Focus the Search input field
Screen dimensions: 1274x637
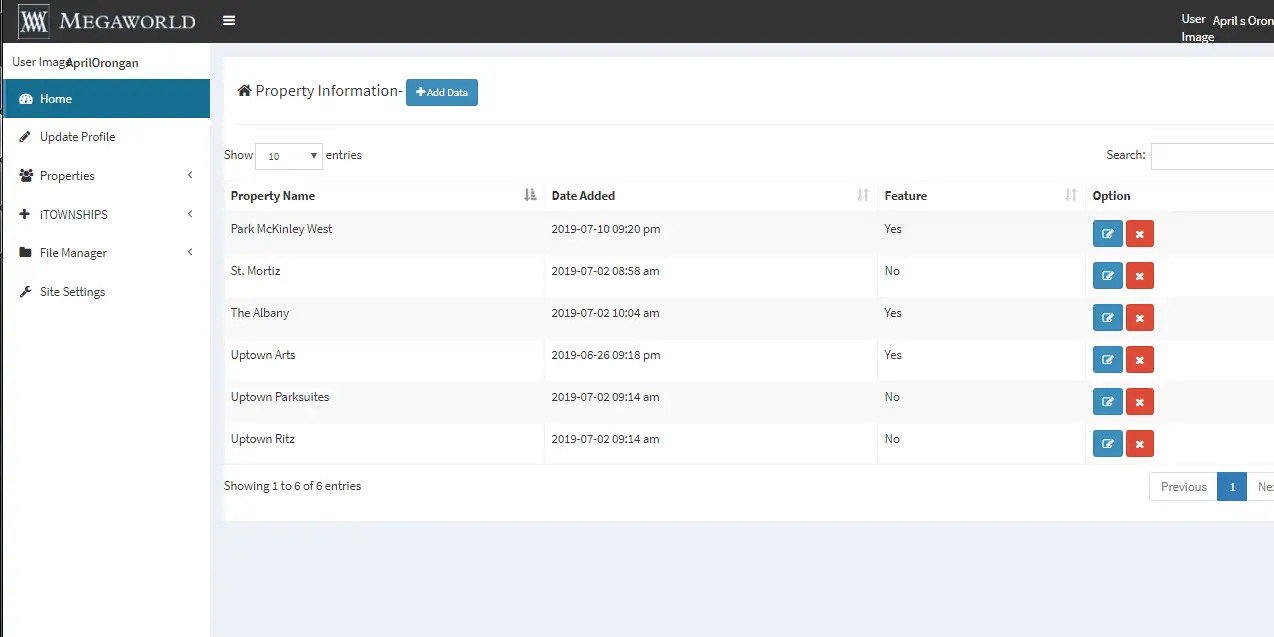pyautogui.click(x=1212, y=156)
